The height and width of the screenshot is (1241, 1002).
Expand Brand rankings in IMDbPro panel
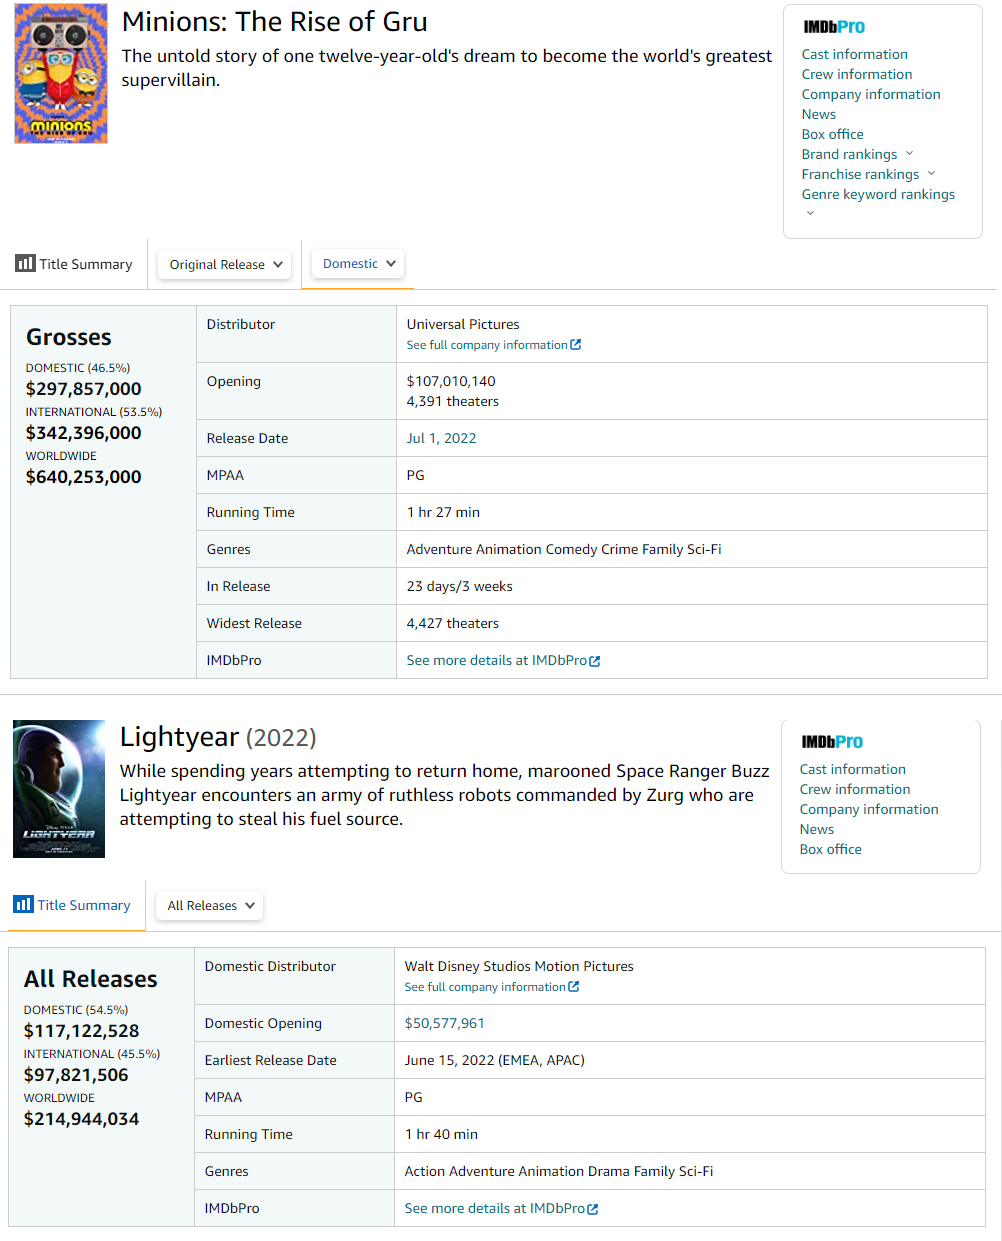pyautogui.click(x=909, y=154)
